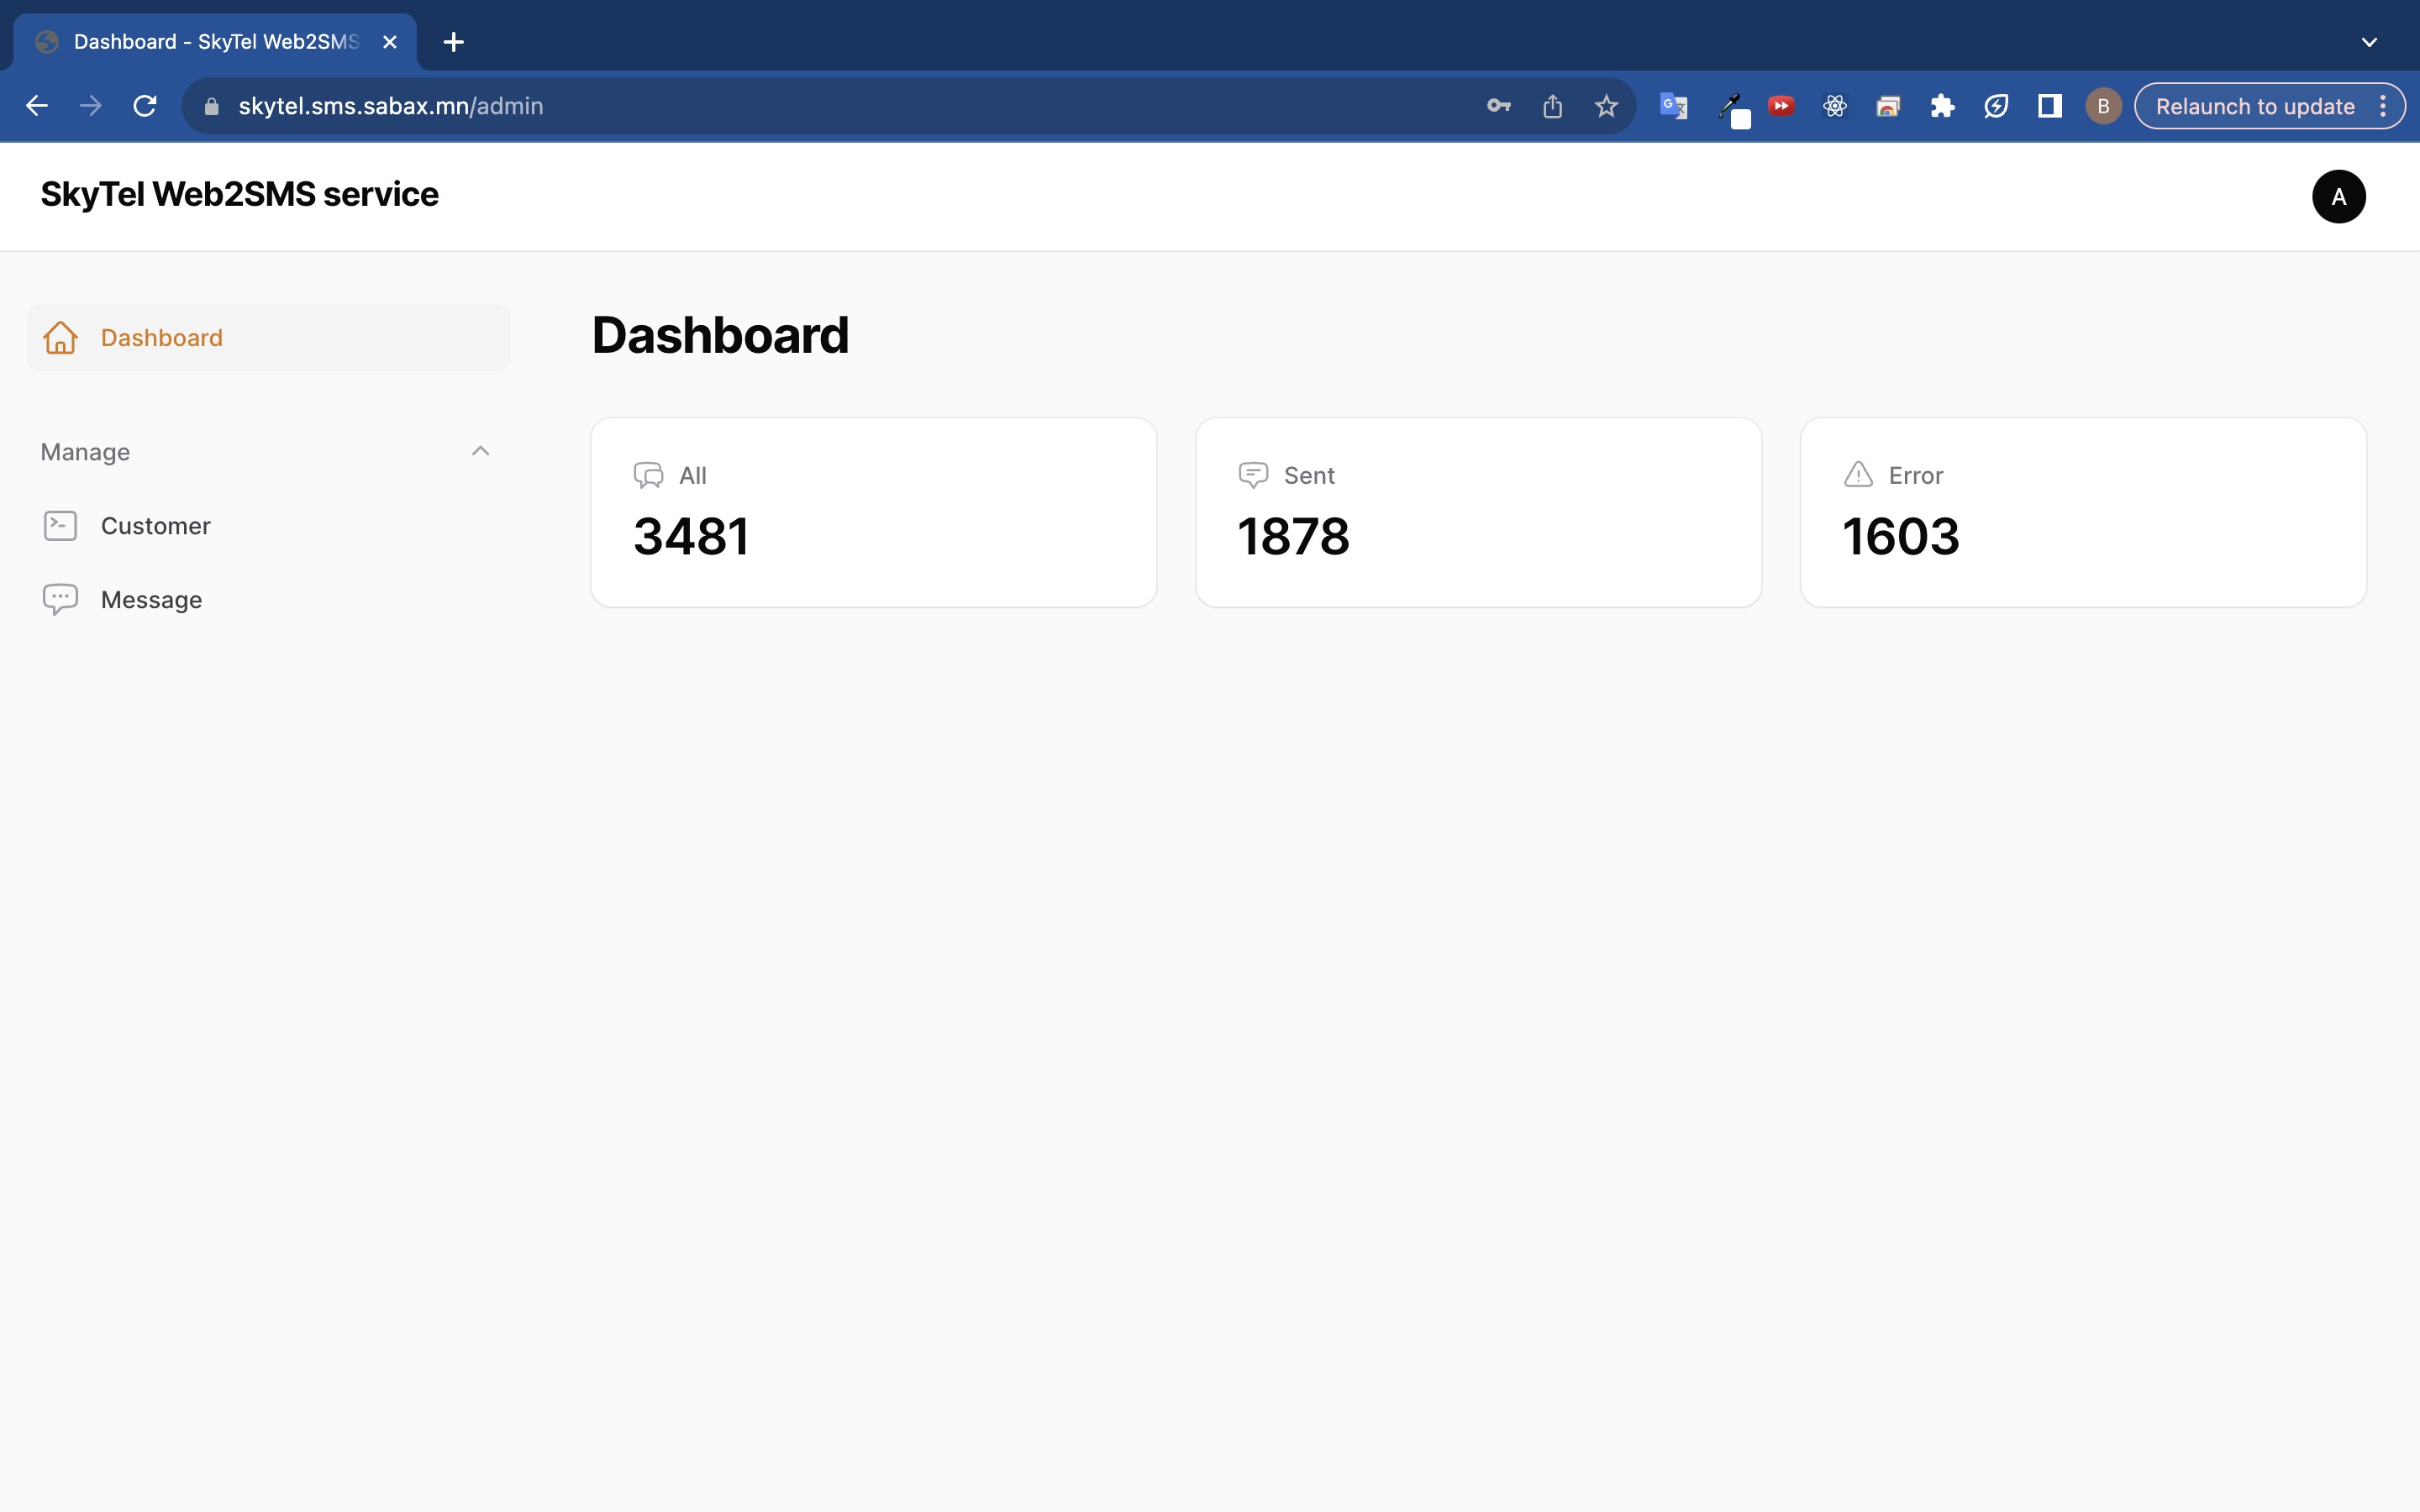Image resolution: width=2420 pixels, height=1512 pixels.
Task: Click the Sent message card icon
Action: (x=1252, y=475)
